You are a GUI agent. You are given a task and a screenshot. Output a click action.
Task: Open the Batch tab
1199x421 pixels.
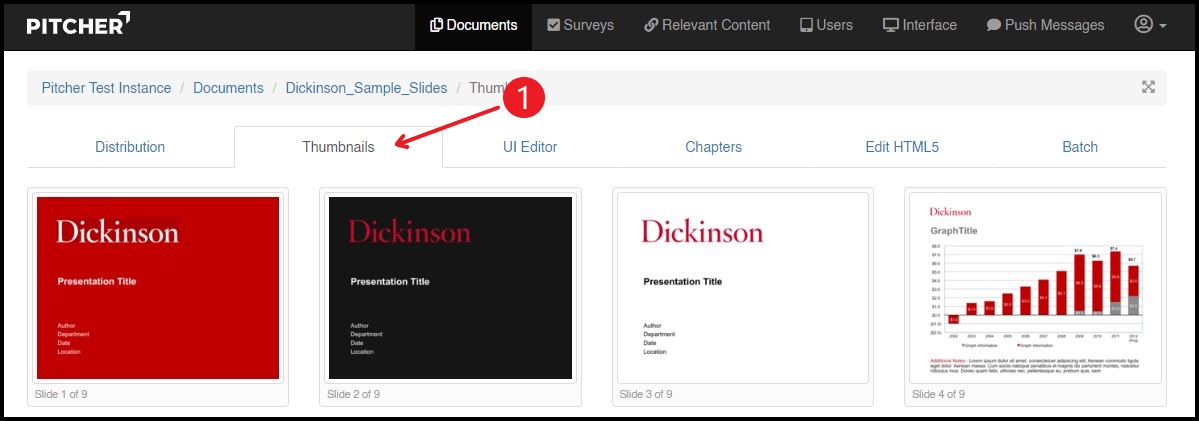pos(1080,147)
